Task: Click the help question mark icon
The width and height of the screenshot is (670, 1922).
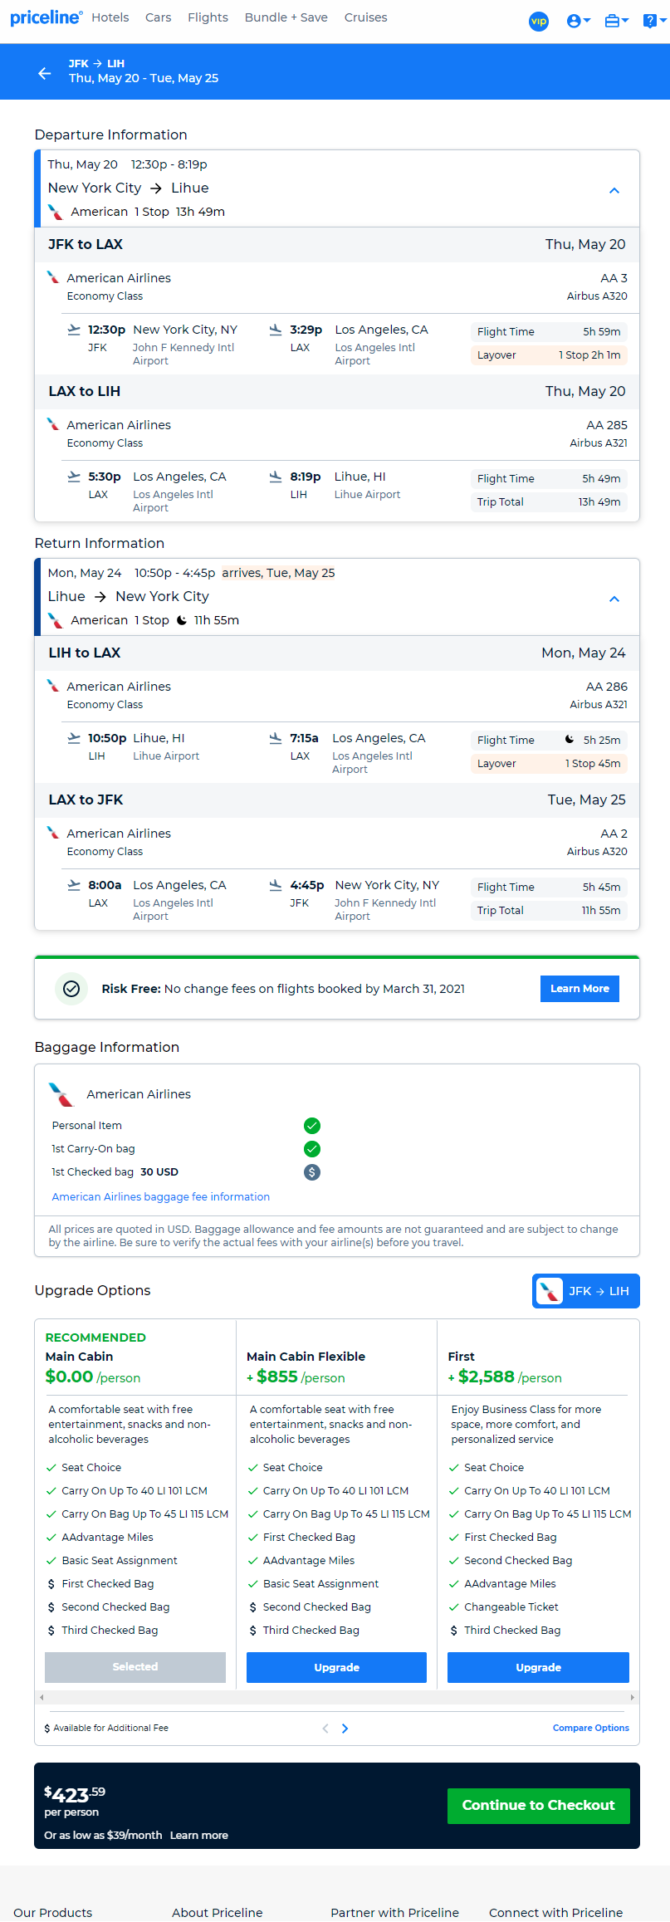Action: (x=651, y=21)
